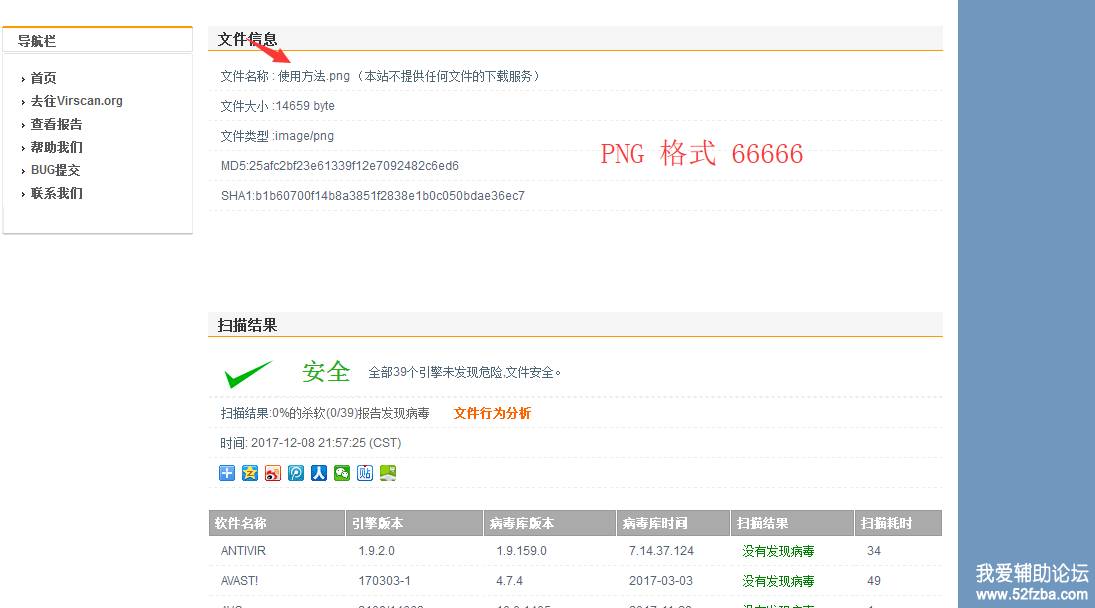Select the ANTIVIR row name

pyautogui.click(x=243, y=551)
